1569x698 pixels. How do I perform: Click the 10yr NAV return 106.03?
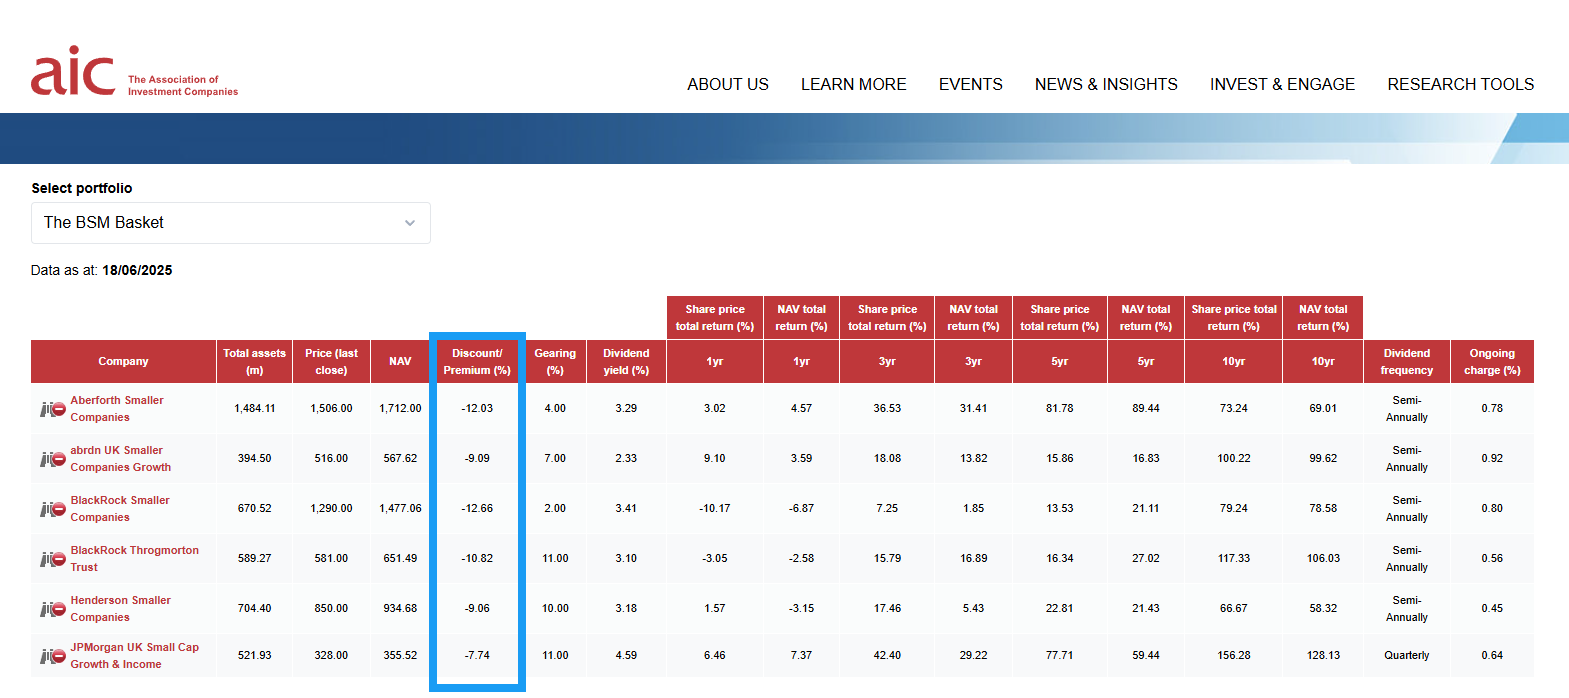[x=1323, y=558]
